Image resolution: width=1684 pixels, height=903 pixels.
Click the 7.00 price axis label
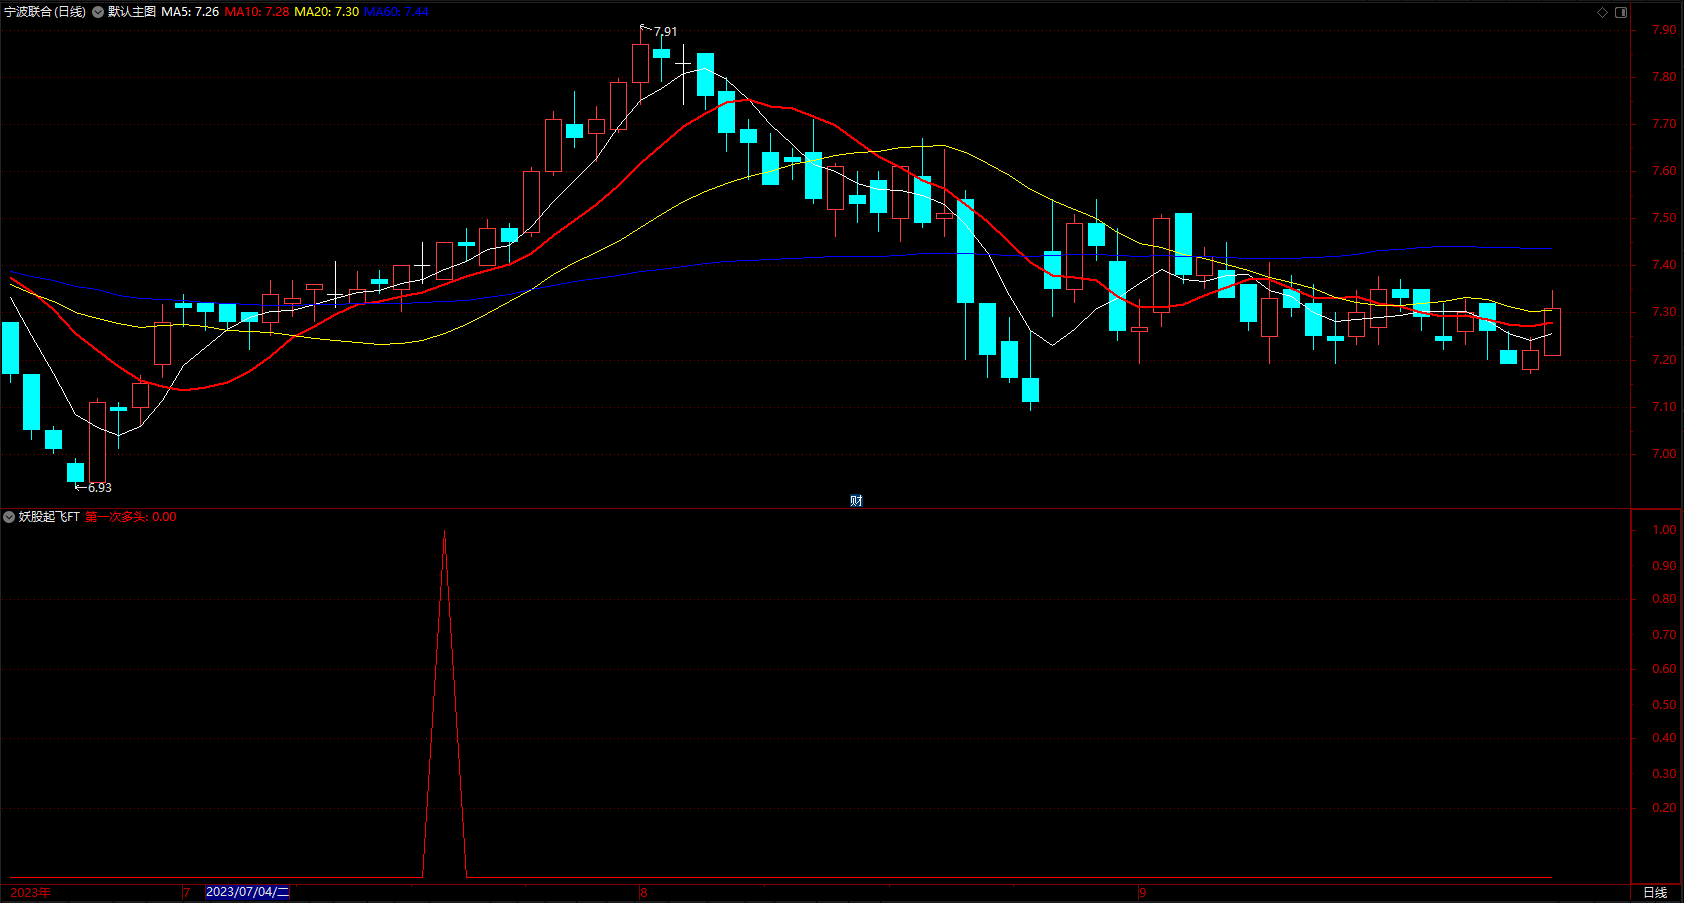point(1664,454)
